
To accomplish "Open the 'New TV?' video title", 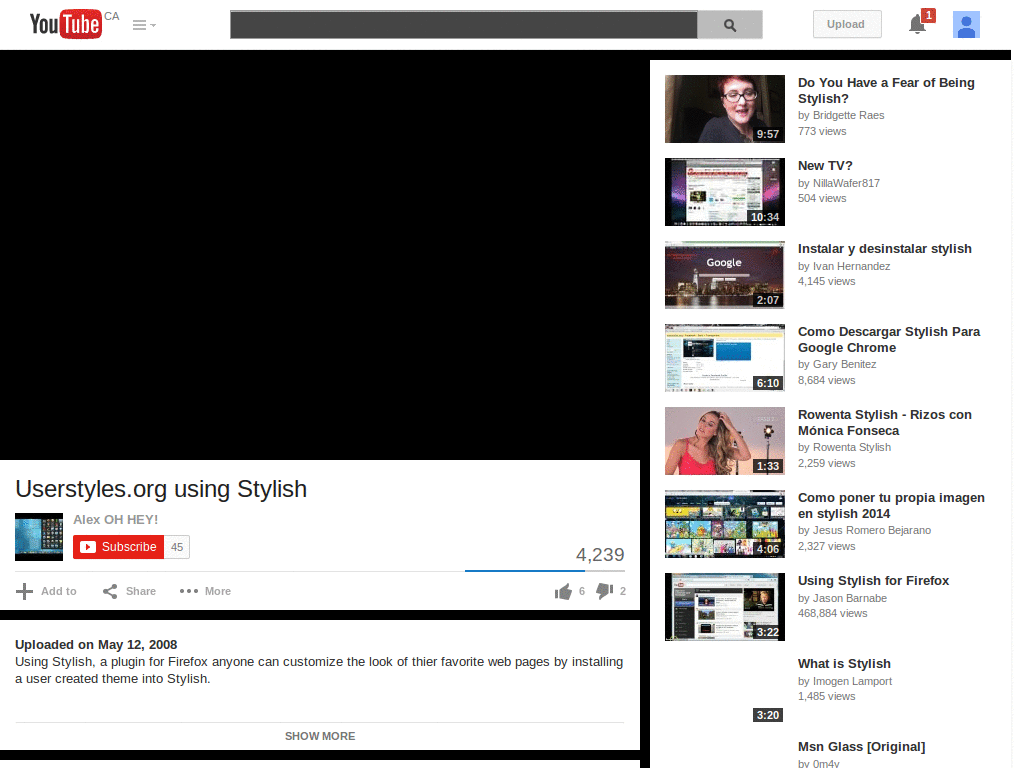I will [x=825, y=166].
